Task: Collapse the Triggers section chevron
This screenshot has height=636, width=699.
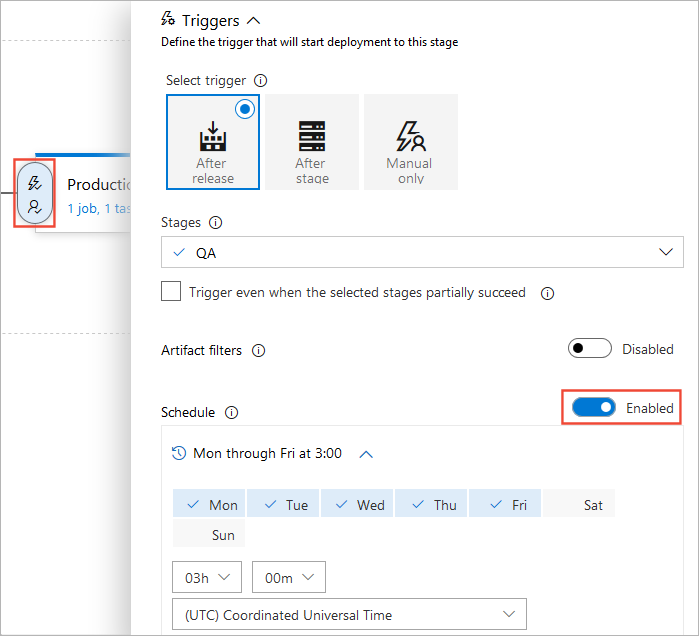Action: pos(253,21)
